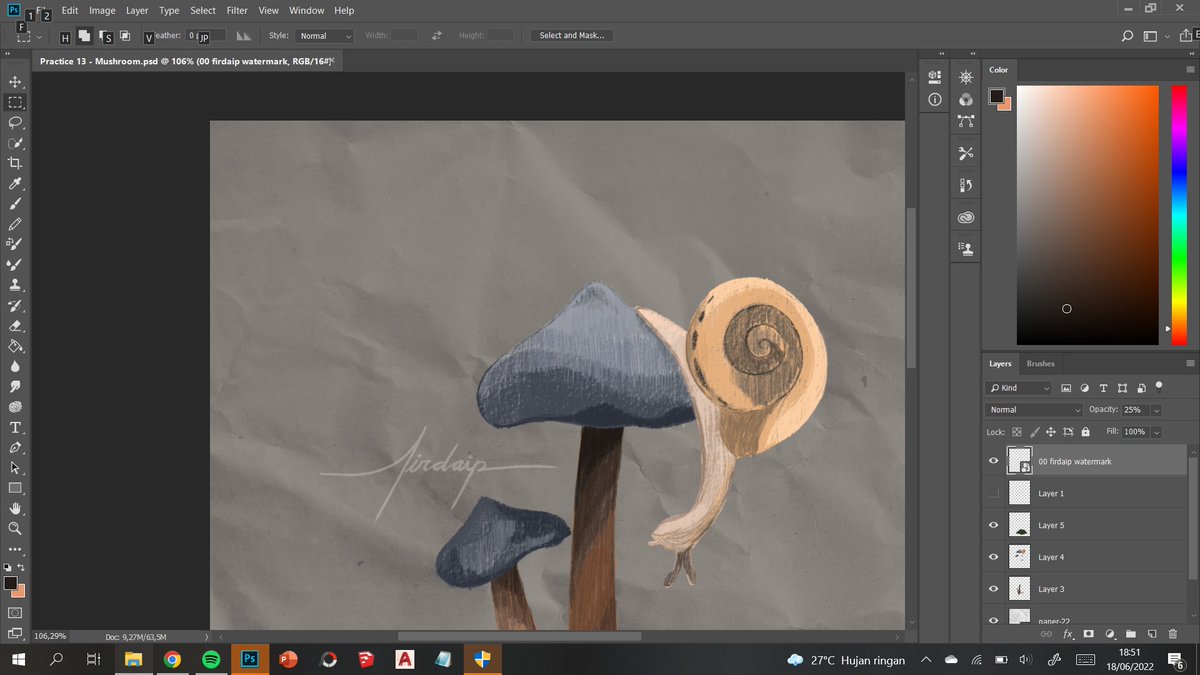Toggle lock image pixels brush icon
The width and height of the screenshot is (1200, 675).
1034,432
